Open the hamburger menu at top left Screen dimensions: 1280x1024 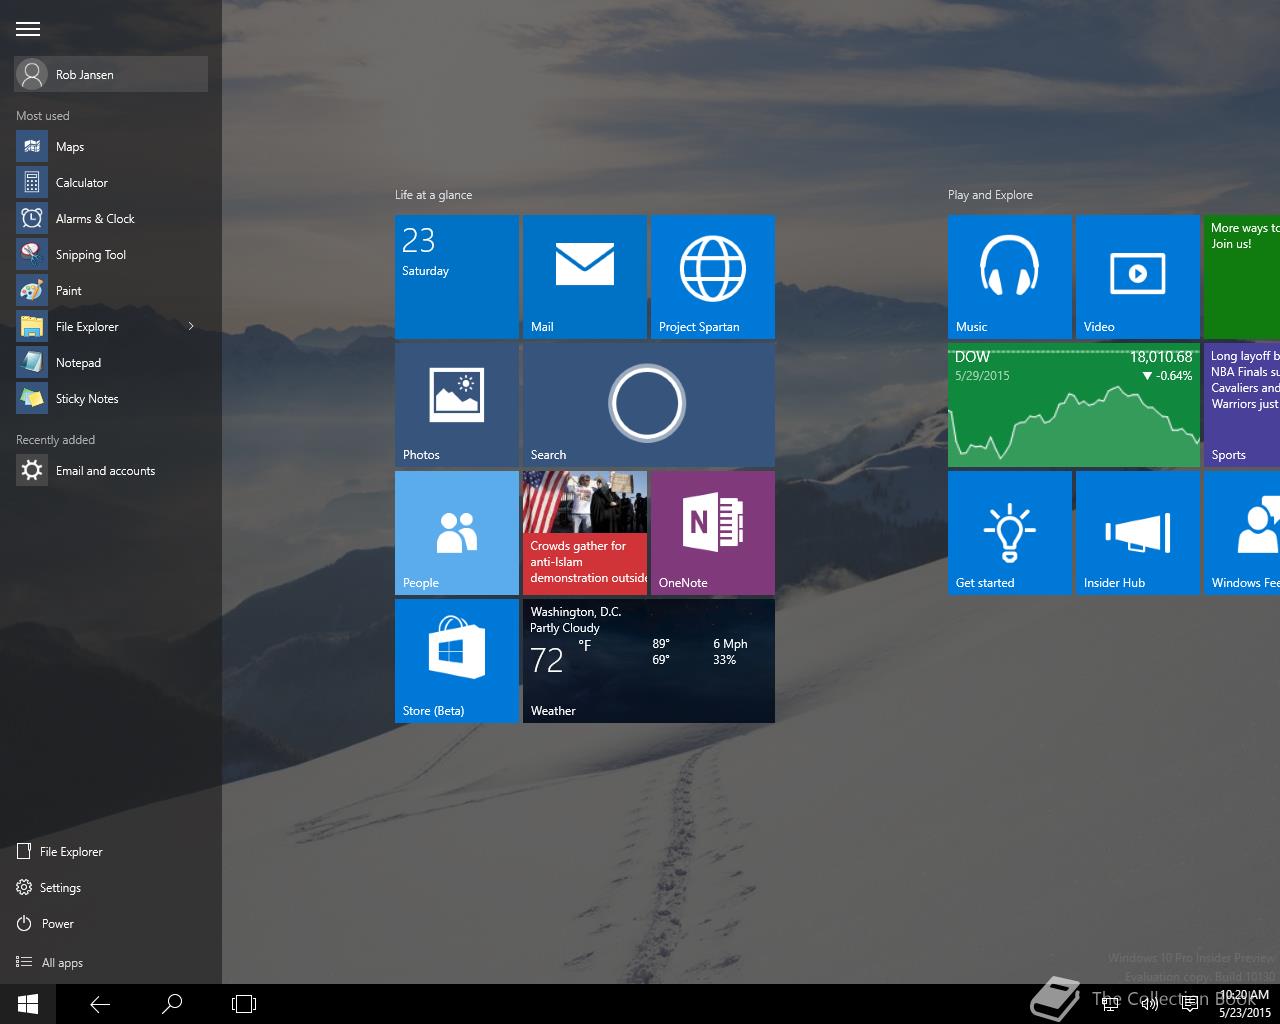pos(28,29)
